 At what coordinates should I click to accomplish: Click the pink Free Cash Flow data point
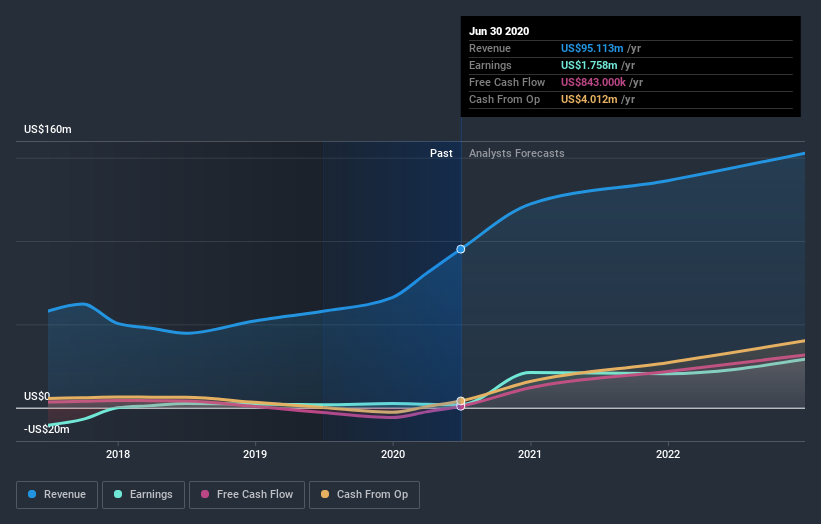(461, 407)
